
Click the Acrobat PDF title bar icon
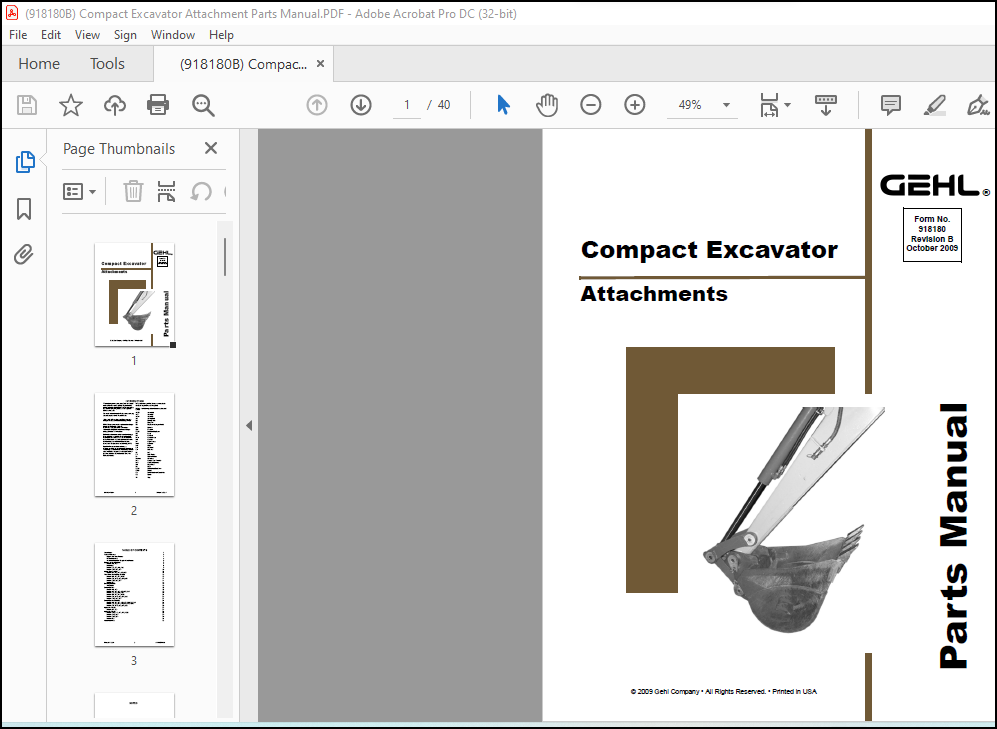pos(12,13)
